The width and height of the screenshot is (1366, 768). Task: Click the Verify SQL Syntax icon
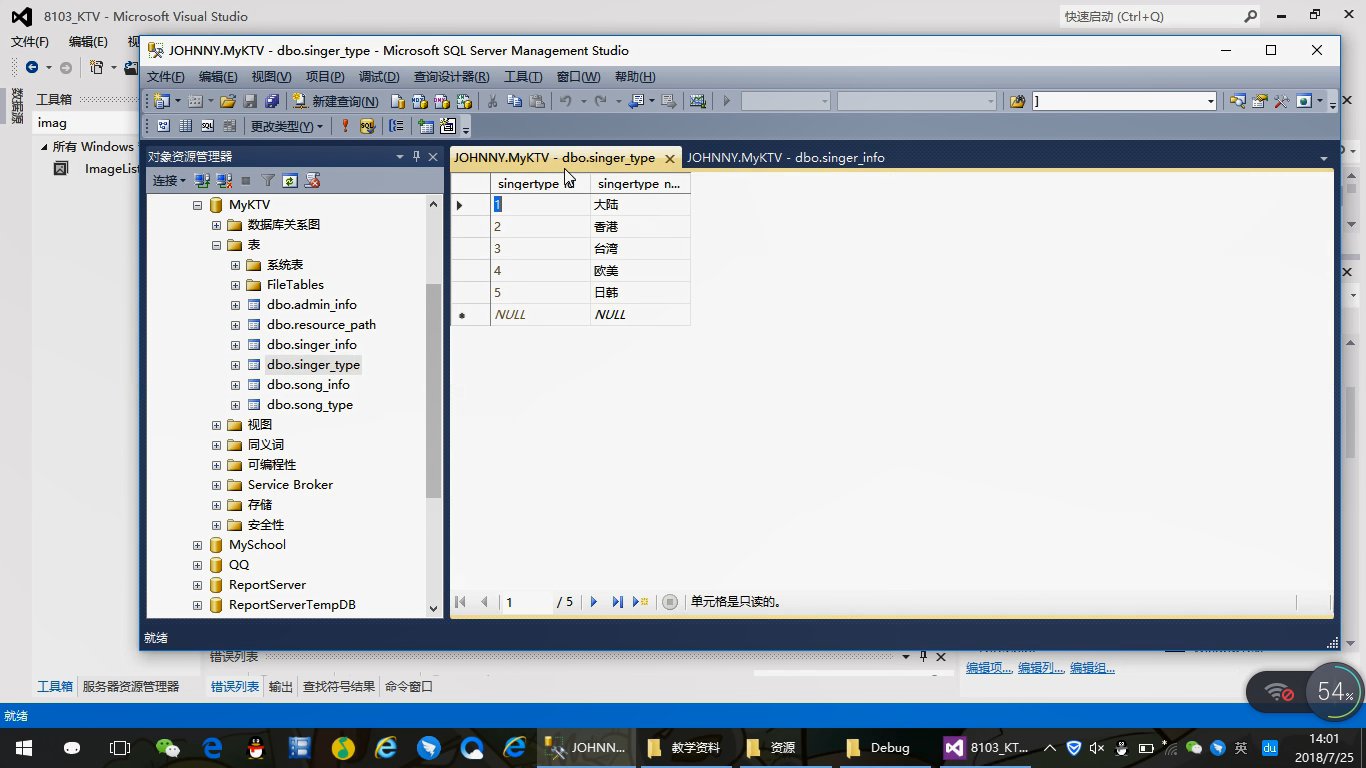[x=367, y=126]
